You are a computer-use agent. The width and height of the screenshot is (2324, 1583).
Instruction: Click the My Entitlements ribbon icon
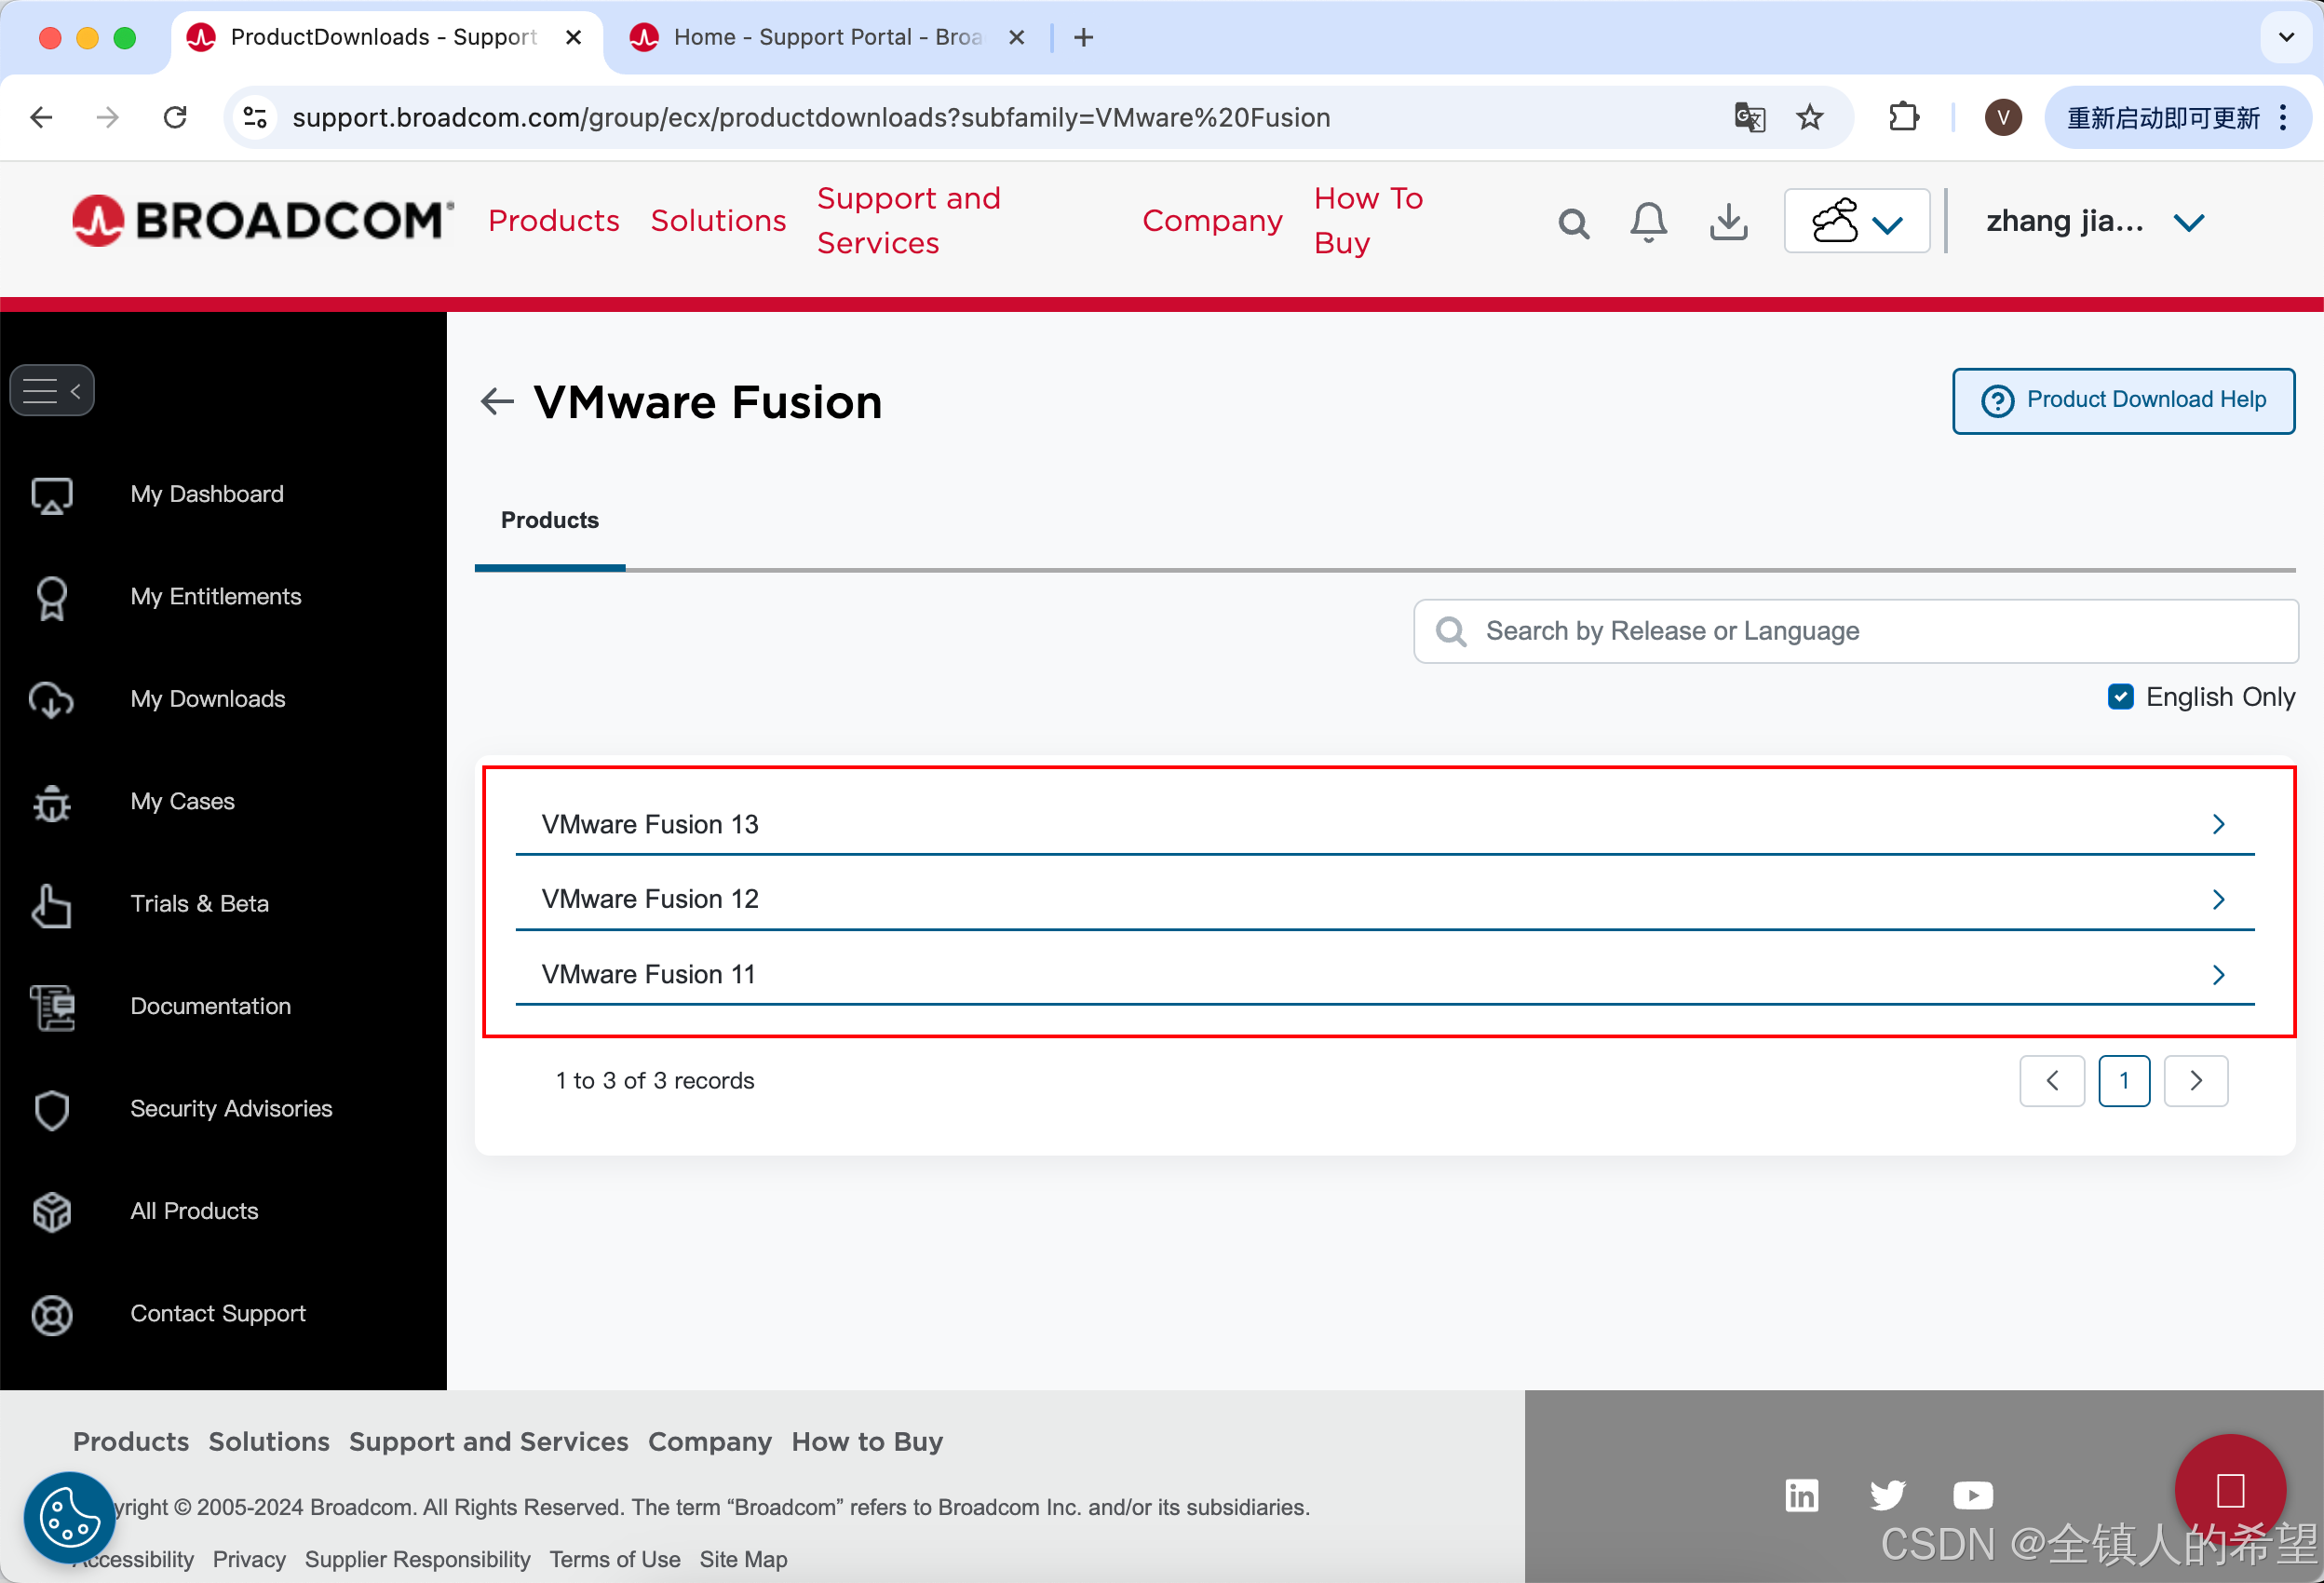[52, 598]
